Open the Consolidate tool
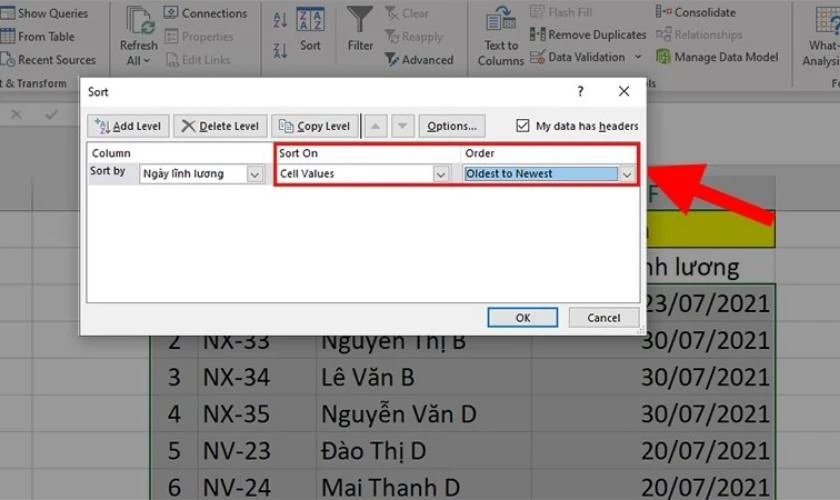This screenshot has width=840, height=500. (698, 13)
